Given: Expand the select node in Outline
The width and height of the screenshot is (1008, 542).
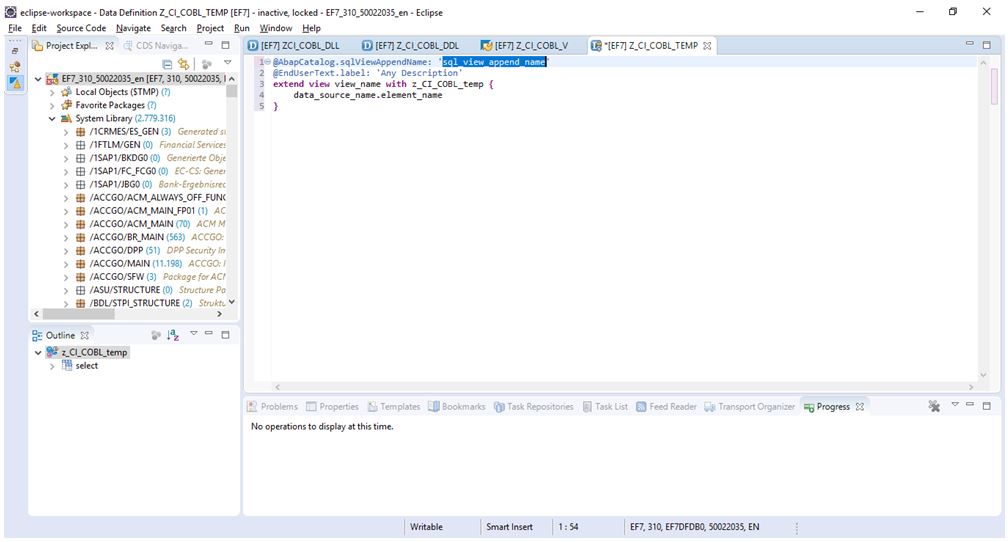Looking at the screenshot, I should pos(52,366).
